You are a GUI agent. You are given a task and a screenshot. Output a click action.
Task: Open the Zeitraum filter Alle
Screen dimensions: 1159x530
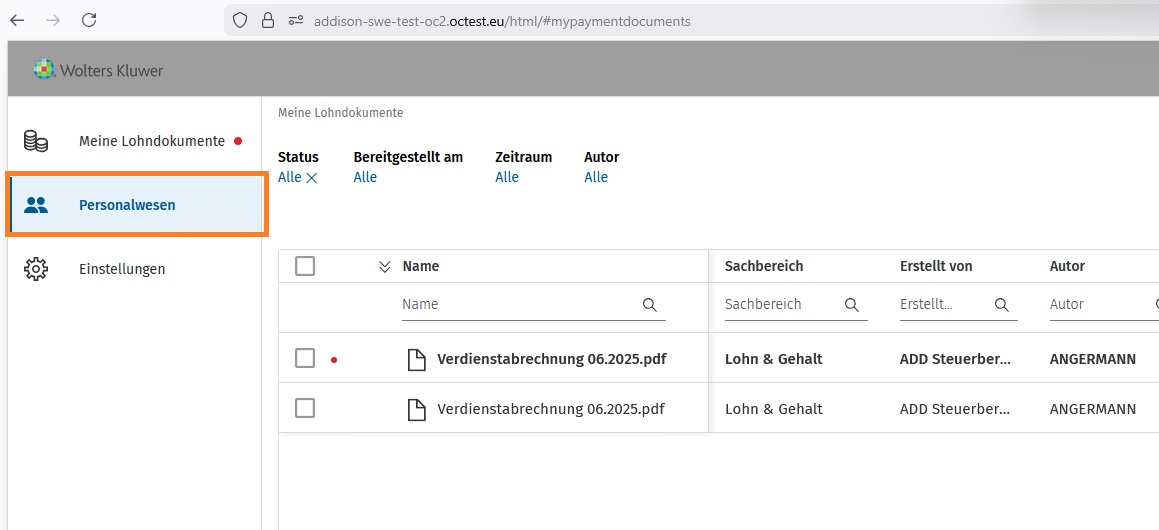coord(507,177)
